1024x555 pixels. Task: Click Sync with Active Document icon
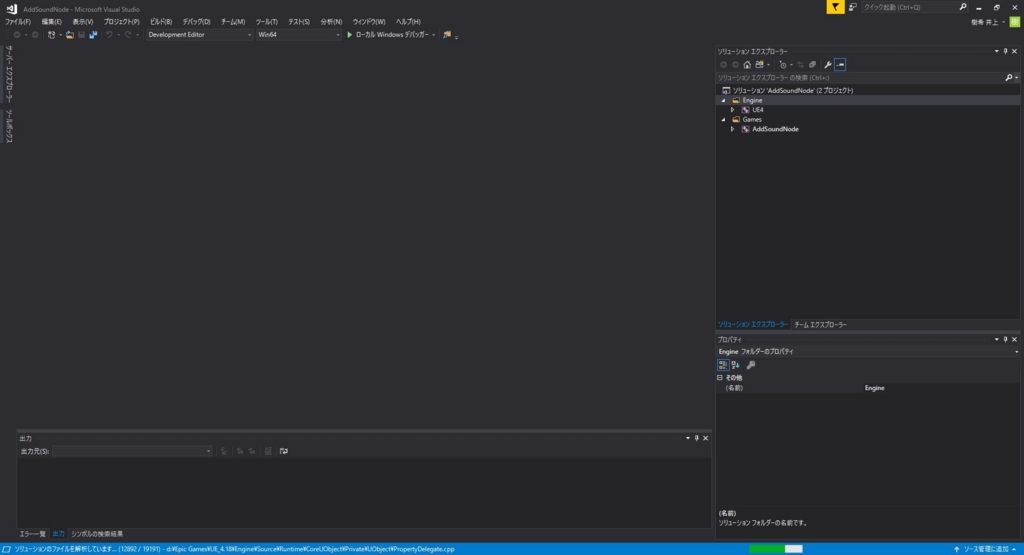(x=800, y=65)
